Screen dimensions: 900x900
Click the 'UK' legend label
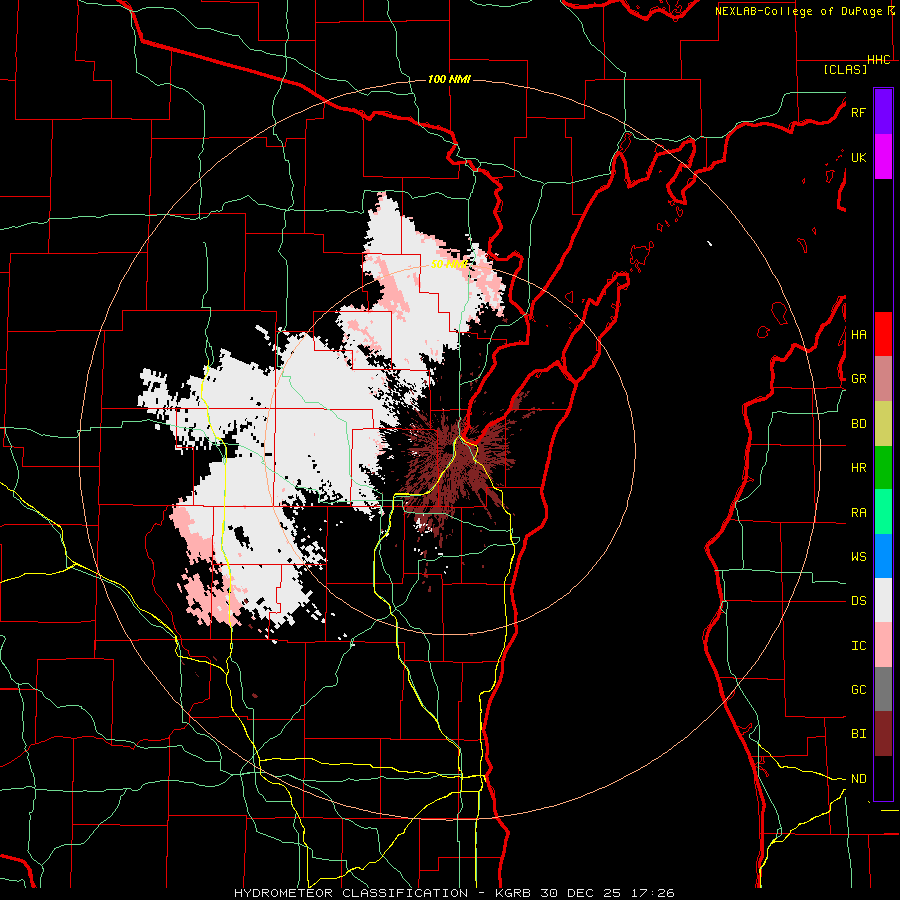(x=858, y=157)
